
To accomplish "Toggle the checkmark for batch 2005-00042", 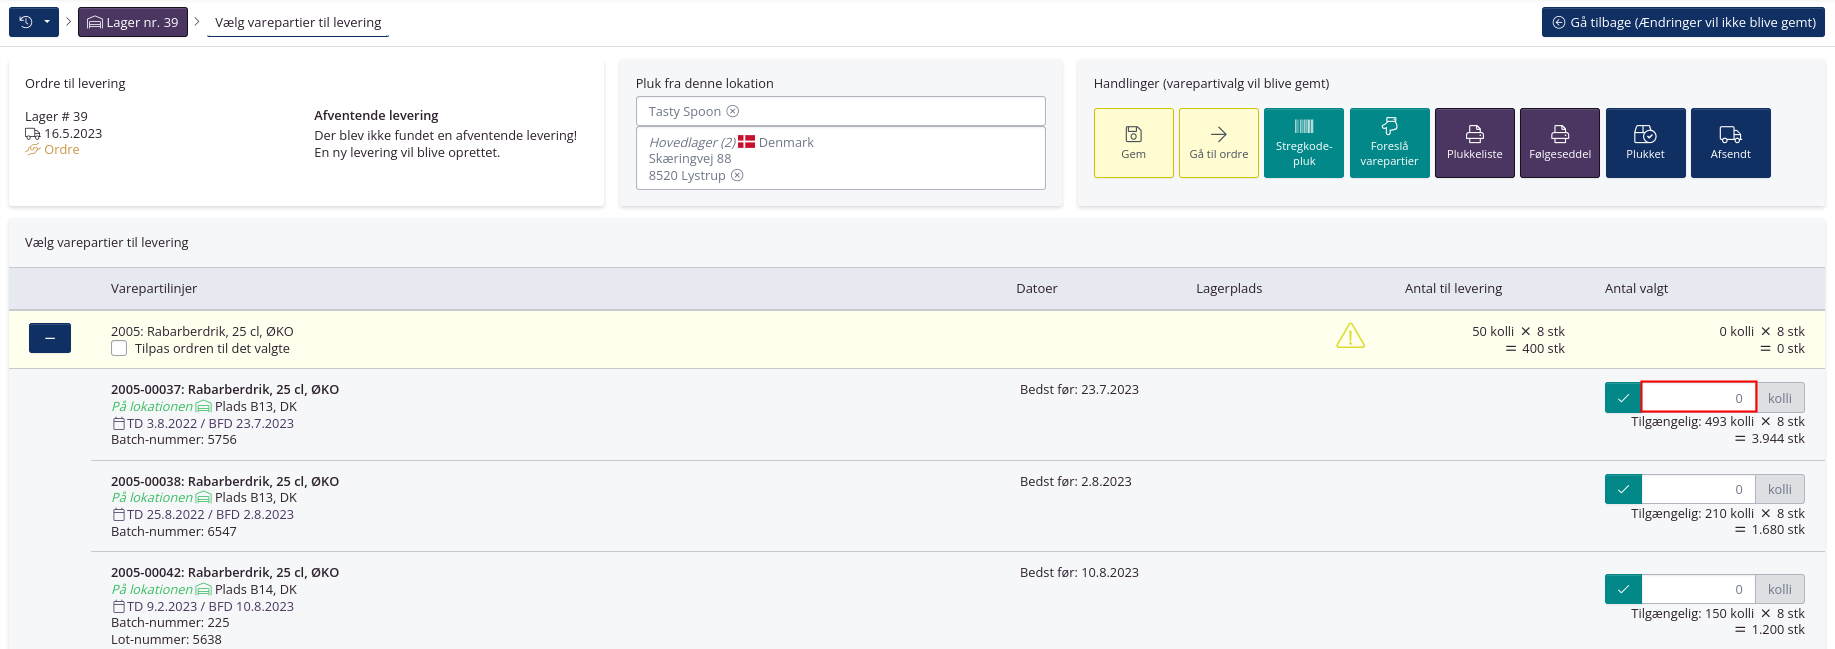I will (1623, 589).
